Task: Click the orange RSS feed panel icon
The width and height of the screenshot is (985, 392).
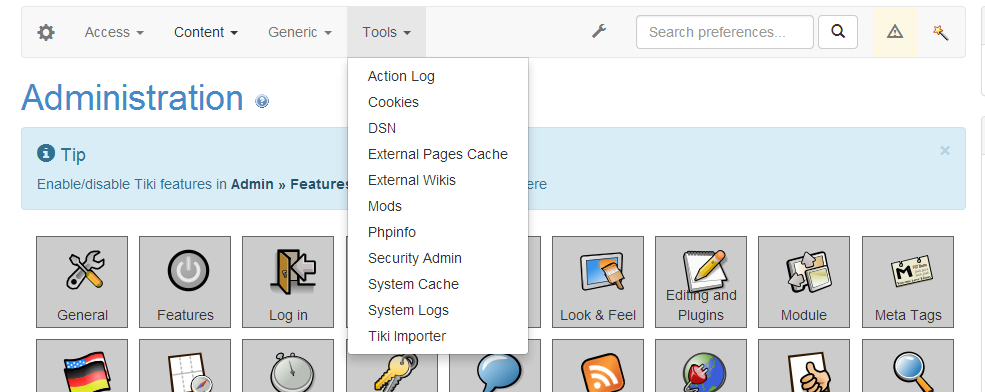Action: [x=597, y=366]
